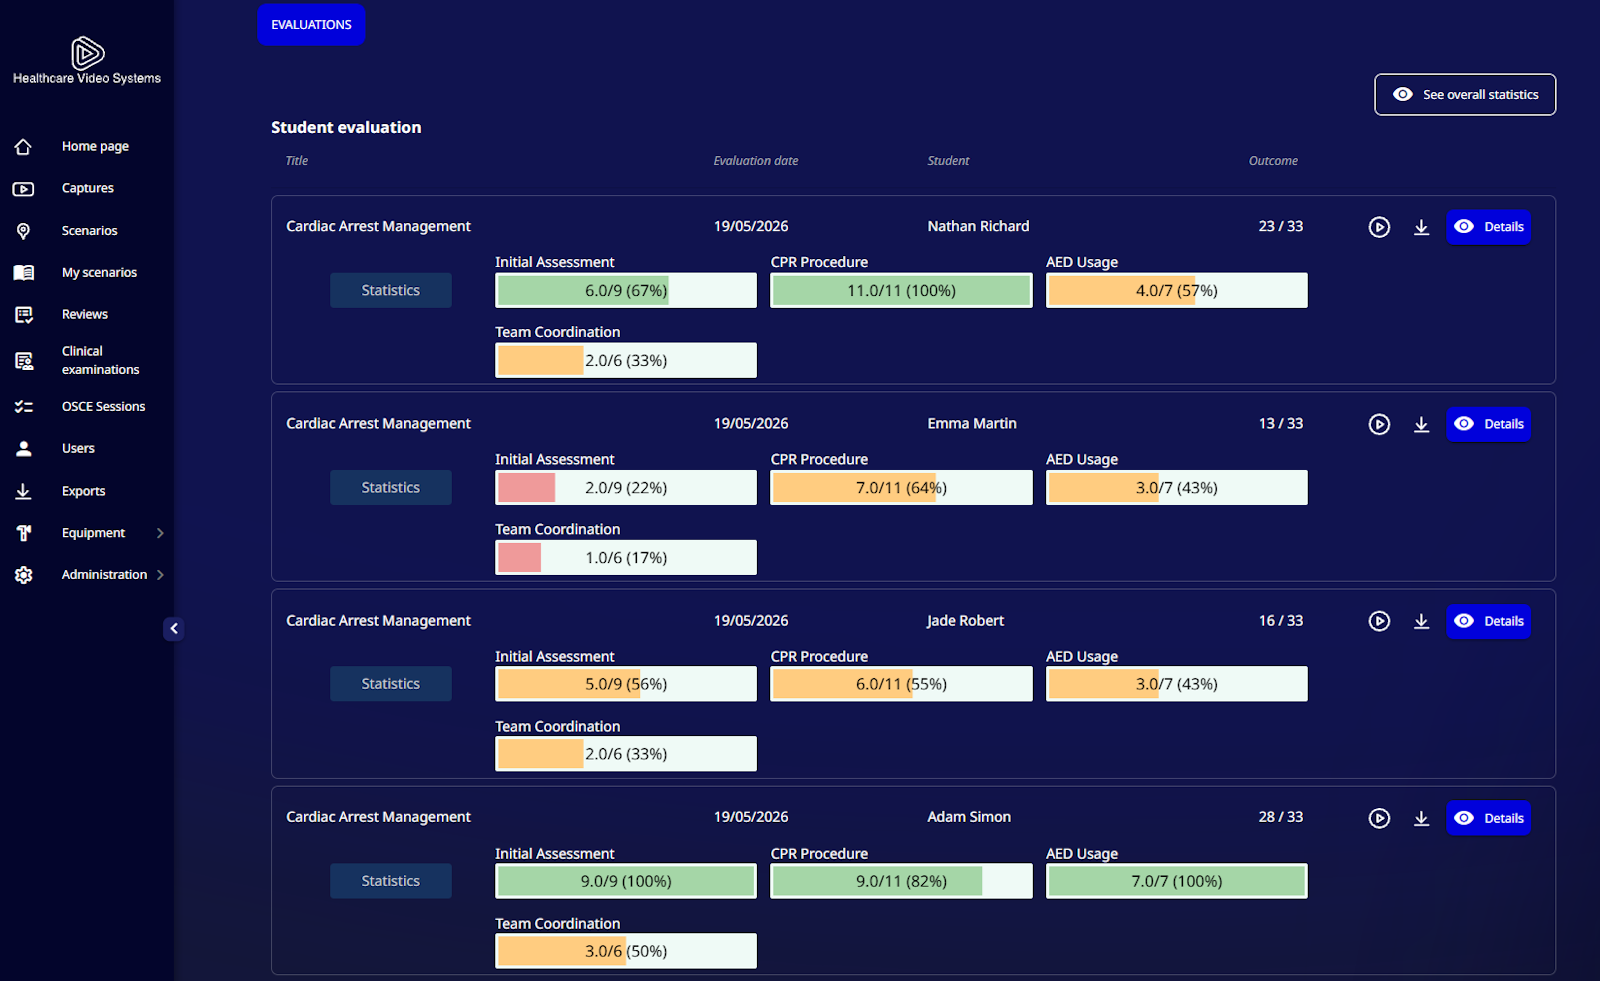
Task: Collapse the sidebar with the arrow toggle
Action: [x=174, y=629]
